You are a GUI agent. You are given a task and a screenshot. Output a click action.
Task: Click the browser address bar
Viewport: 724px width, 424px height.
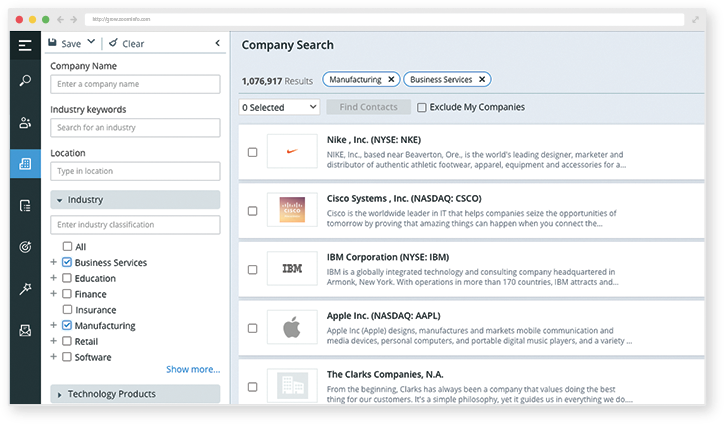point(384,19)
